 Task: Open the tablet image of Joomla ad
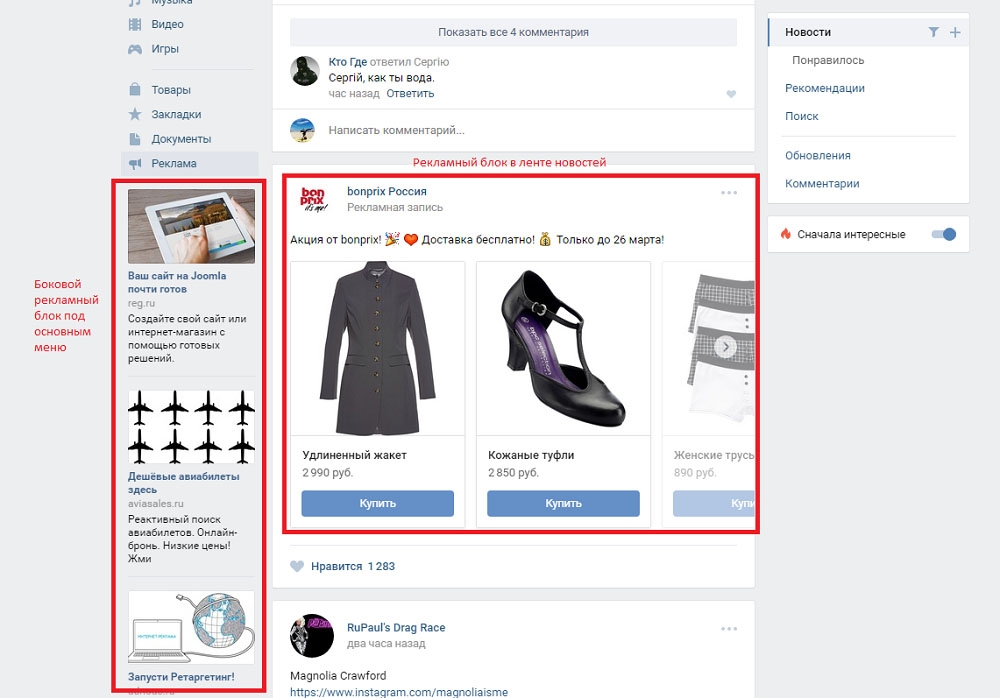(x=191, y=226)
